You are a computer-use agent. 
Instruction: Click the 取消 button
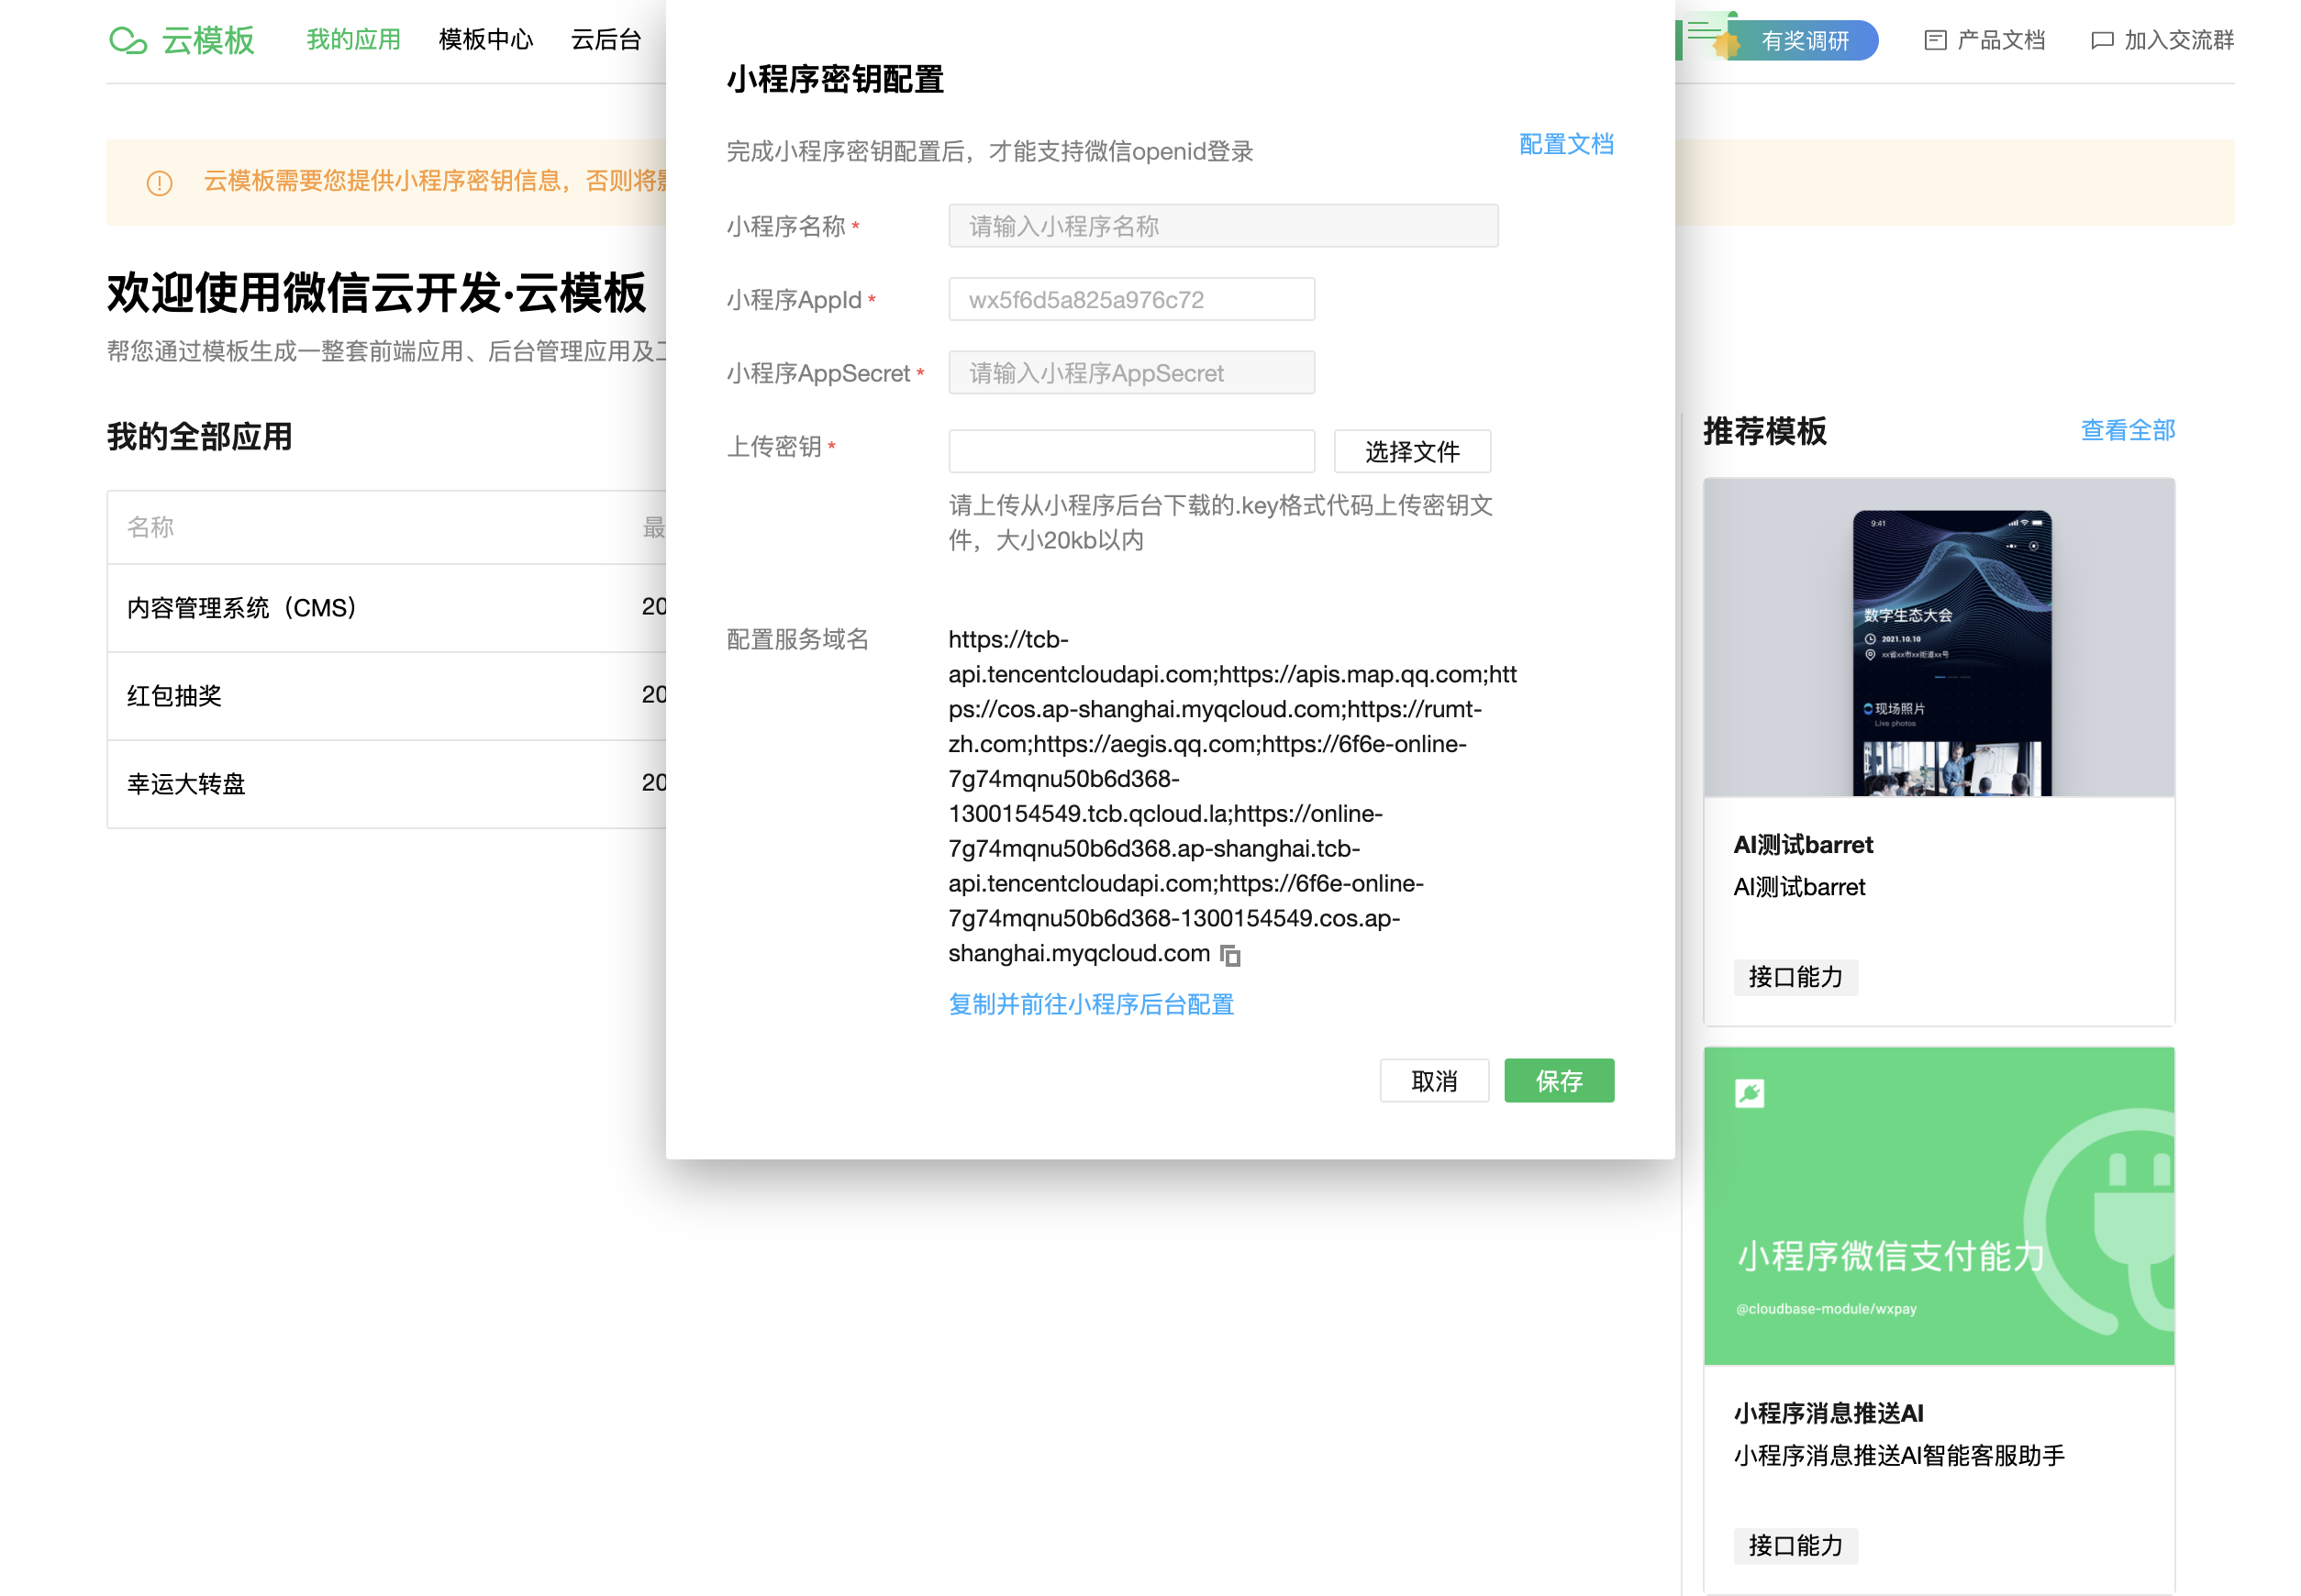click(x=1433, y=1081)
